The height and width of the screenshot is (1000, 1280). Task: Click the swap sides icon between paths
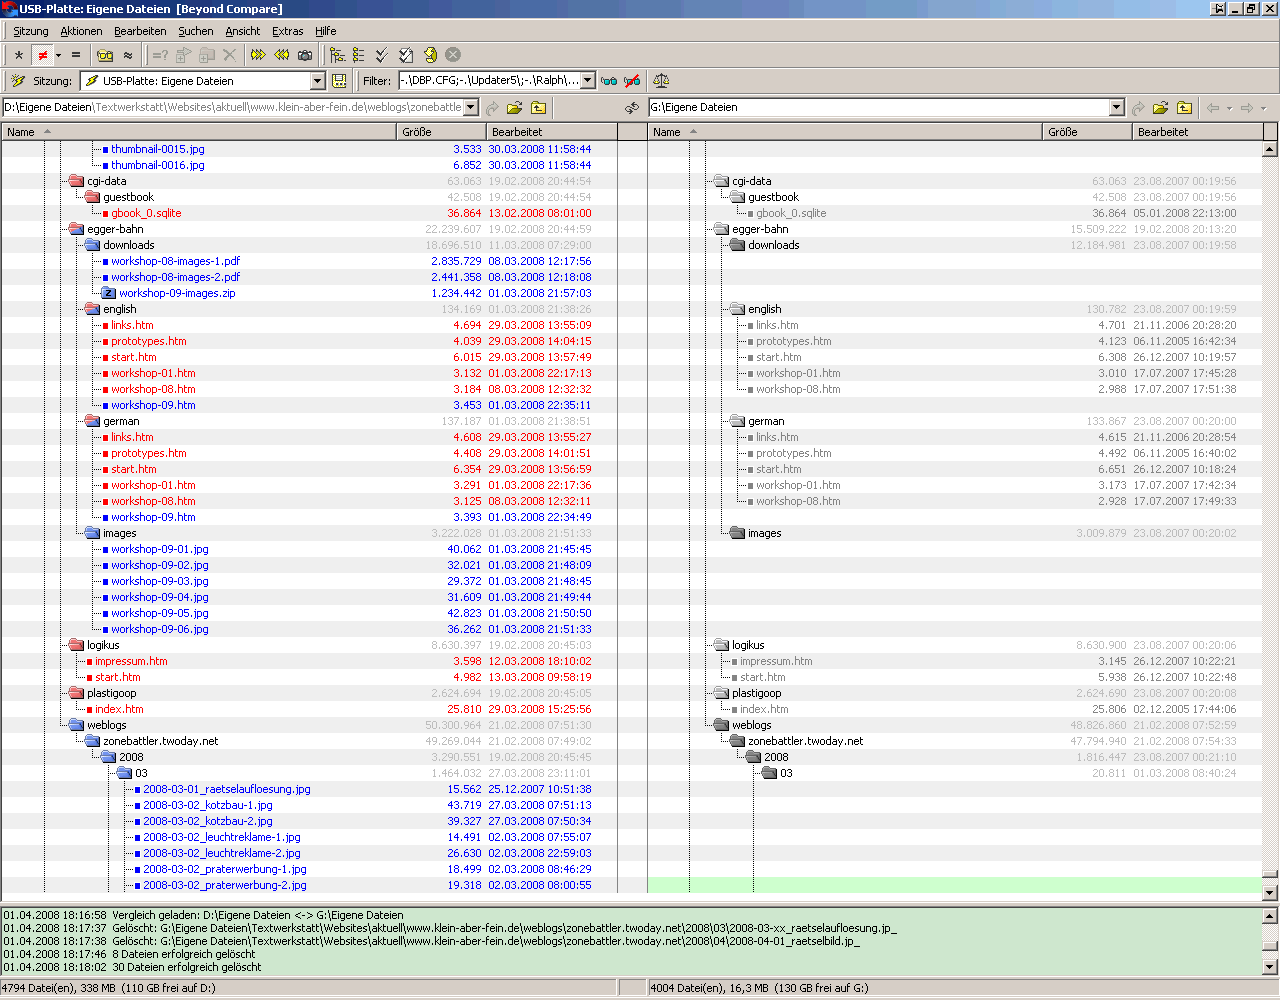click(x=632, y=107)
